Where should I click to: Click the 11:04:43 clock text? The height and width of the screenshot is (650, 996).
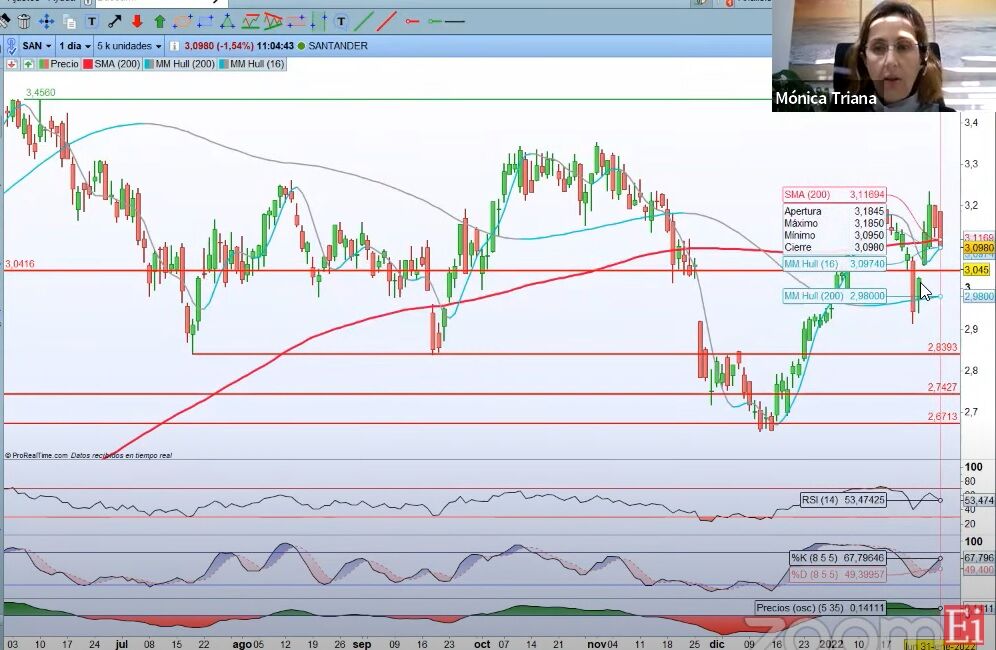276,46
